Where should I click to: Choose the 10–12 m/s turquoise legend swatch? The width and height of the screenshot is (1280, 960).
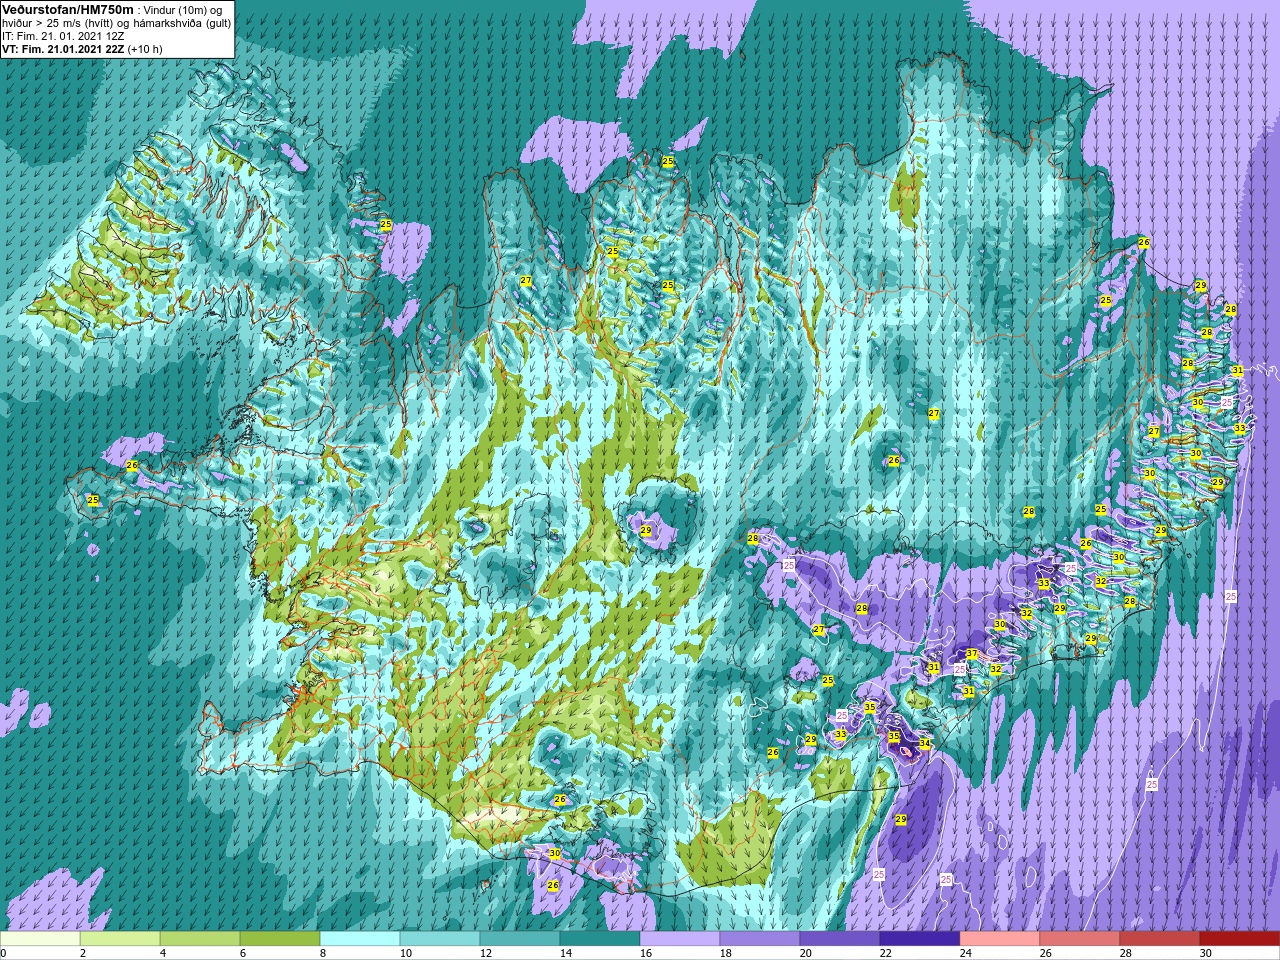click(440, 939)
